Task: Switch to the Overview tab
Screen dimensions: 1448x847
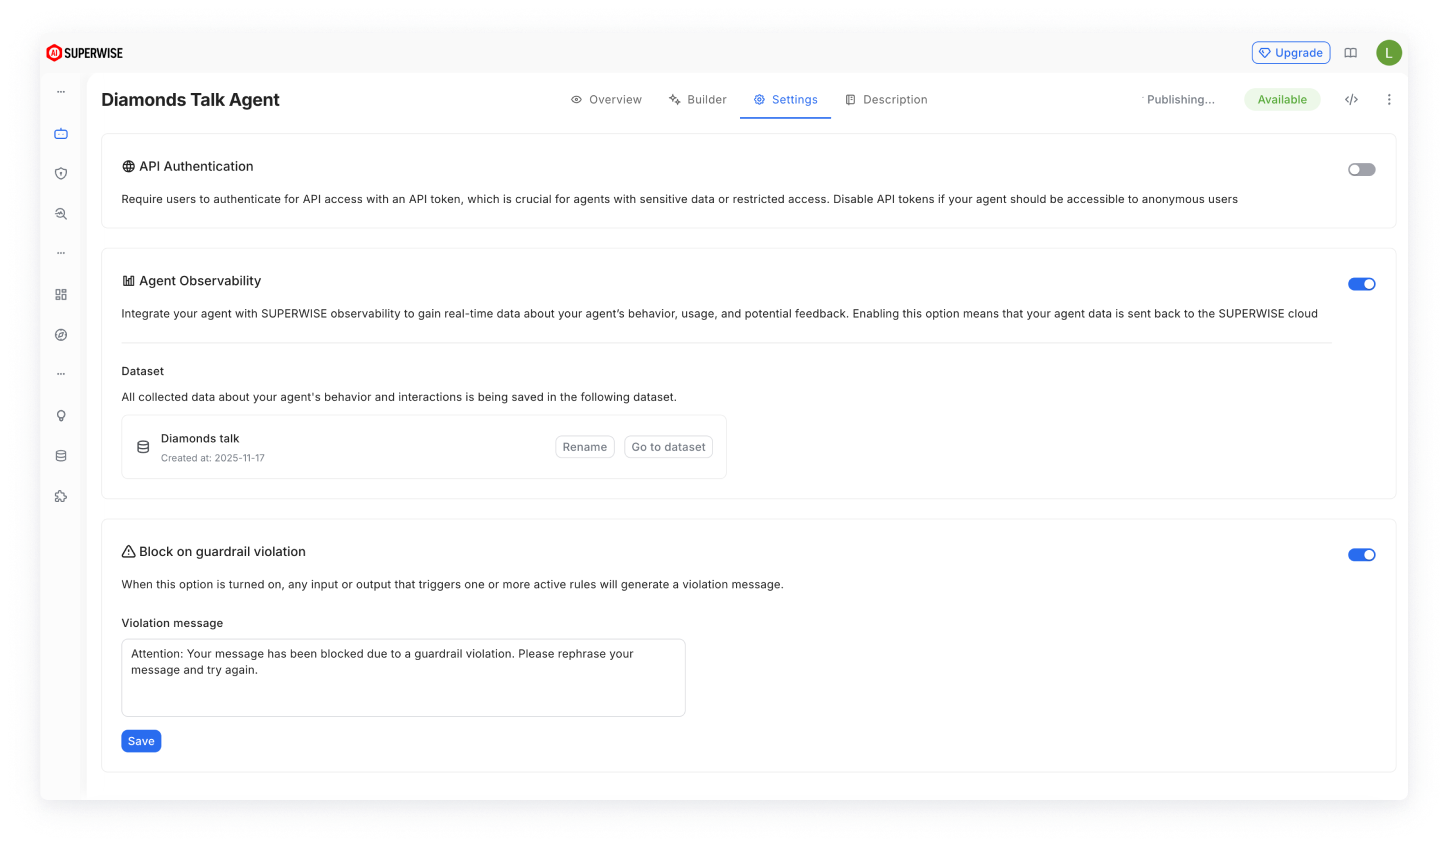Action: (x=606, y=100)
